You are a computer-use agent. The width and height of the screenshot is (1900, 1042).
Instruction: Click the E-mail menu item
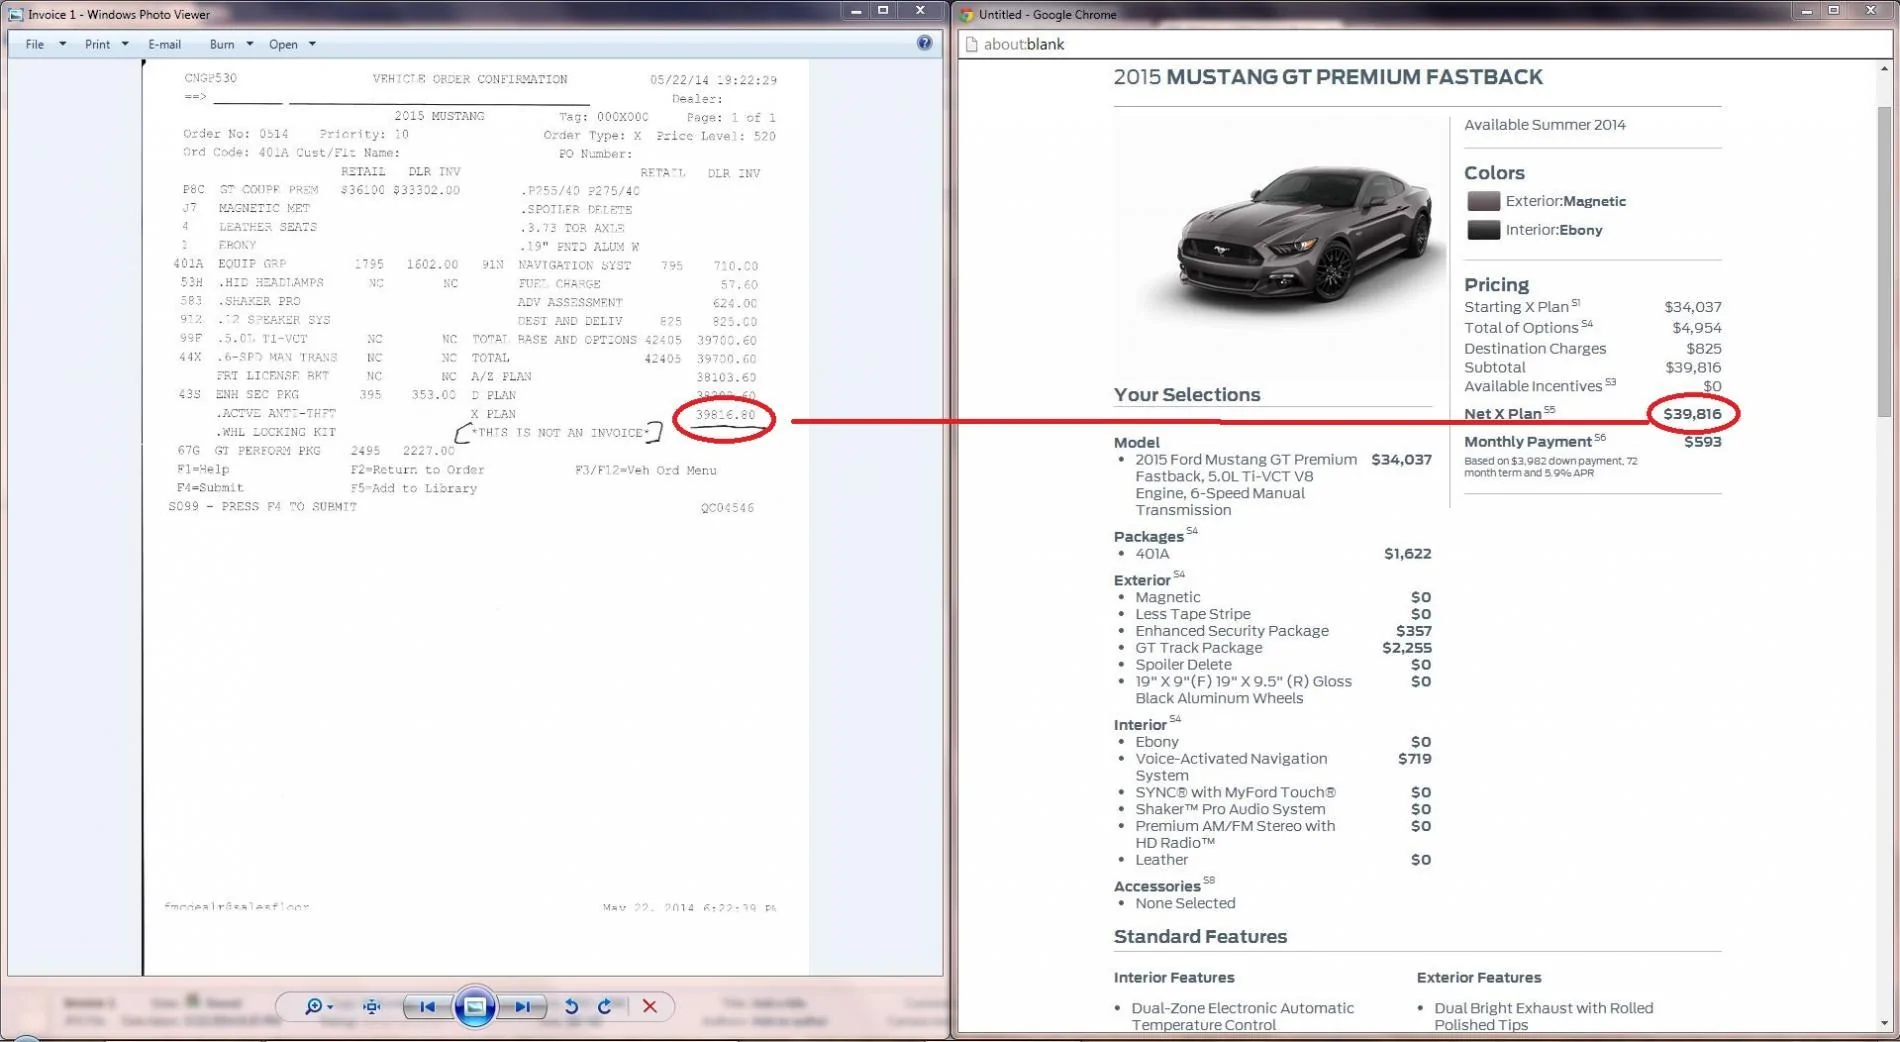[165, 44]
